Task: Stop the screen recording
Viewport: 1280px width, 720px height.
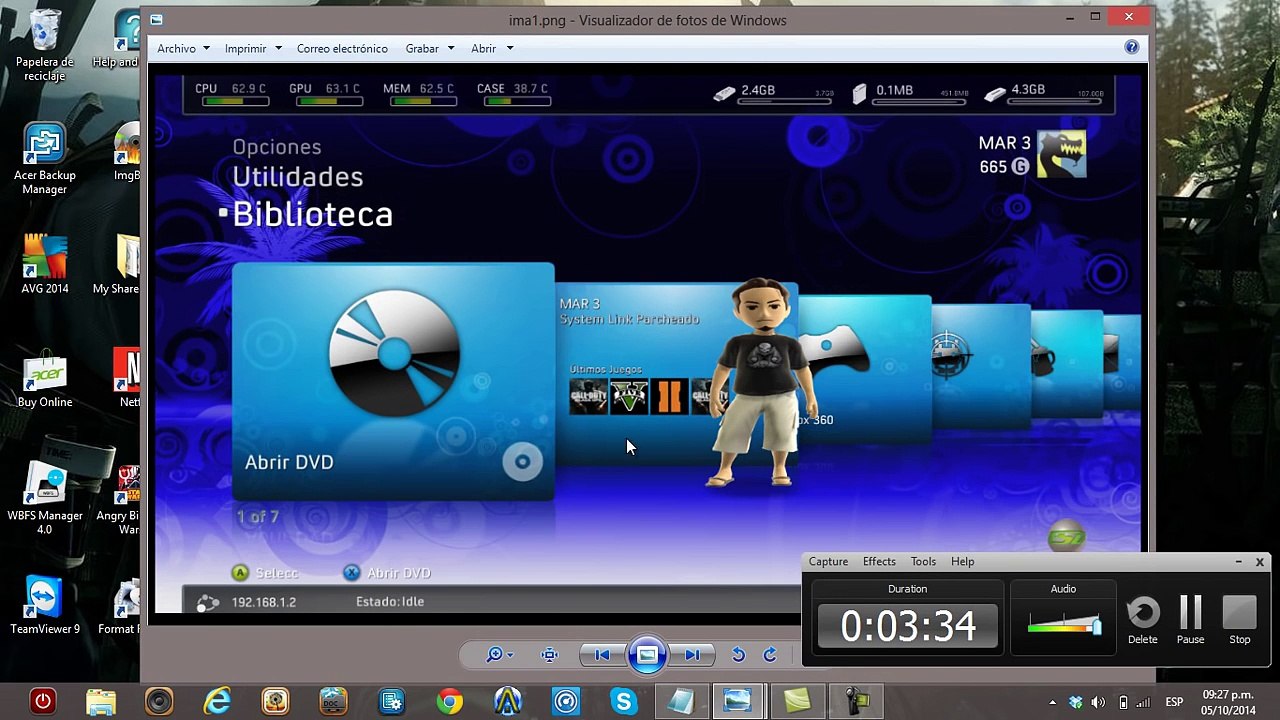Action: pos(1239,621)
